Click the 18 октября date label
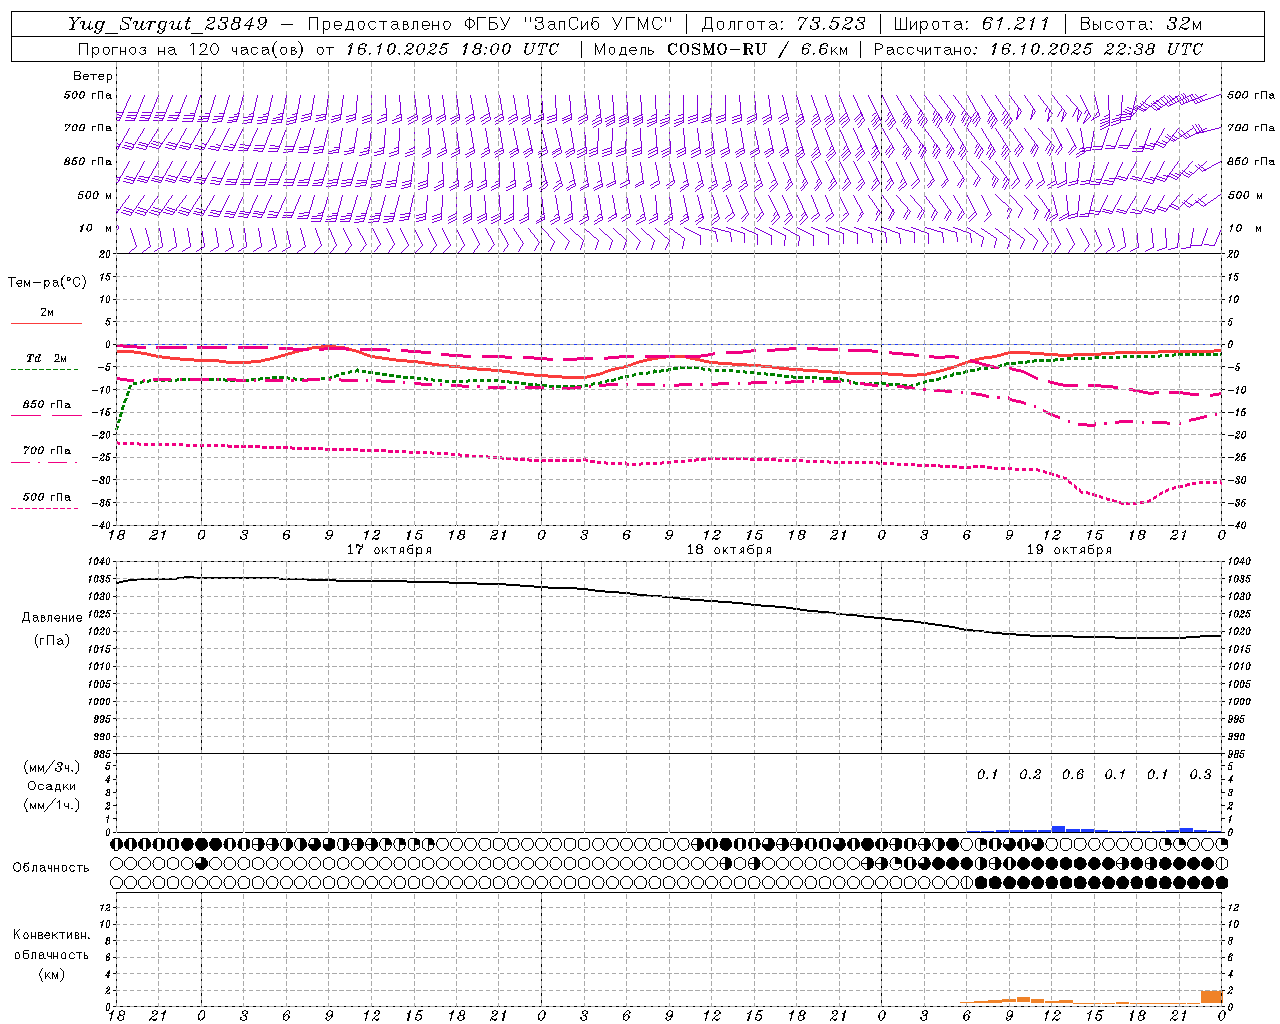Screen dimensions: 1280x1024 729,550
